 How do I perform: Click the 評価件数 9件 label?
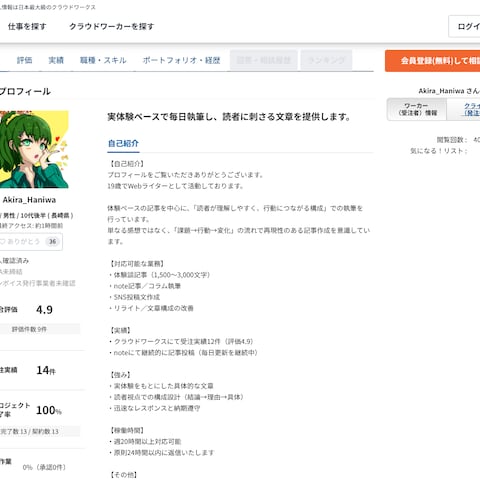click(x=29, y=329)
